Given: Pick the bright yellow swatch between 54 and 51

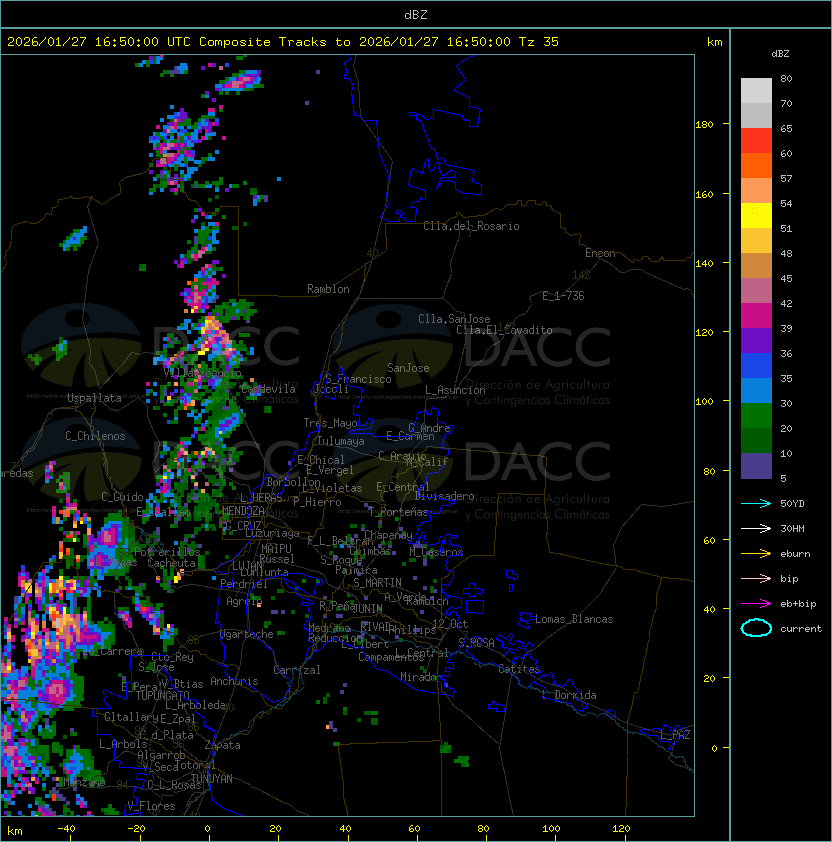Looking at the screenshot, I should 756,216.
